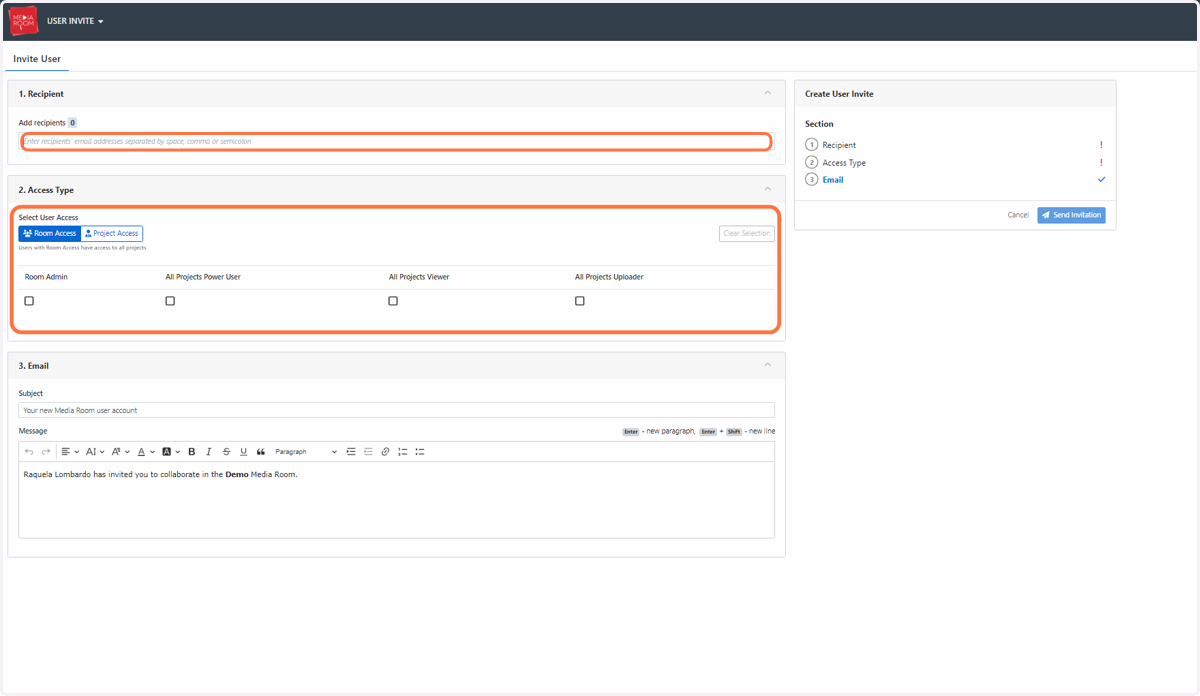The image size is (1200, 696).
Task: Click the 'All Projects Viewer' column header
Action: [419, 277]
